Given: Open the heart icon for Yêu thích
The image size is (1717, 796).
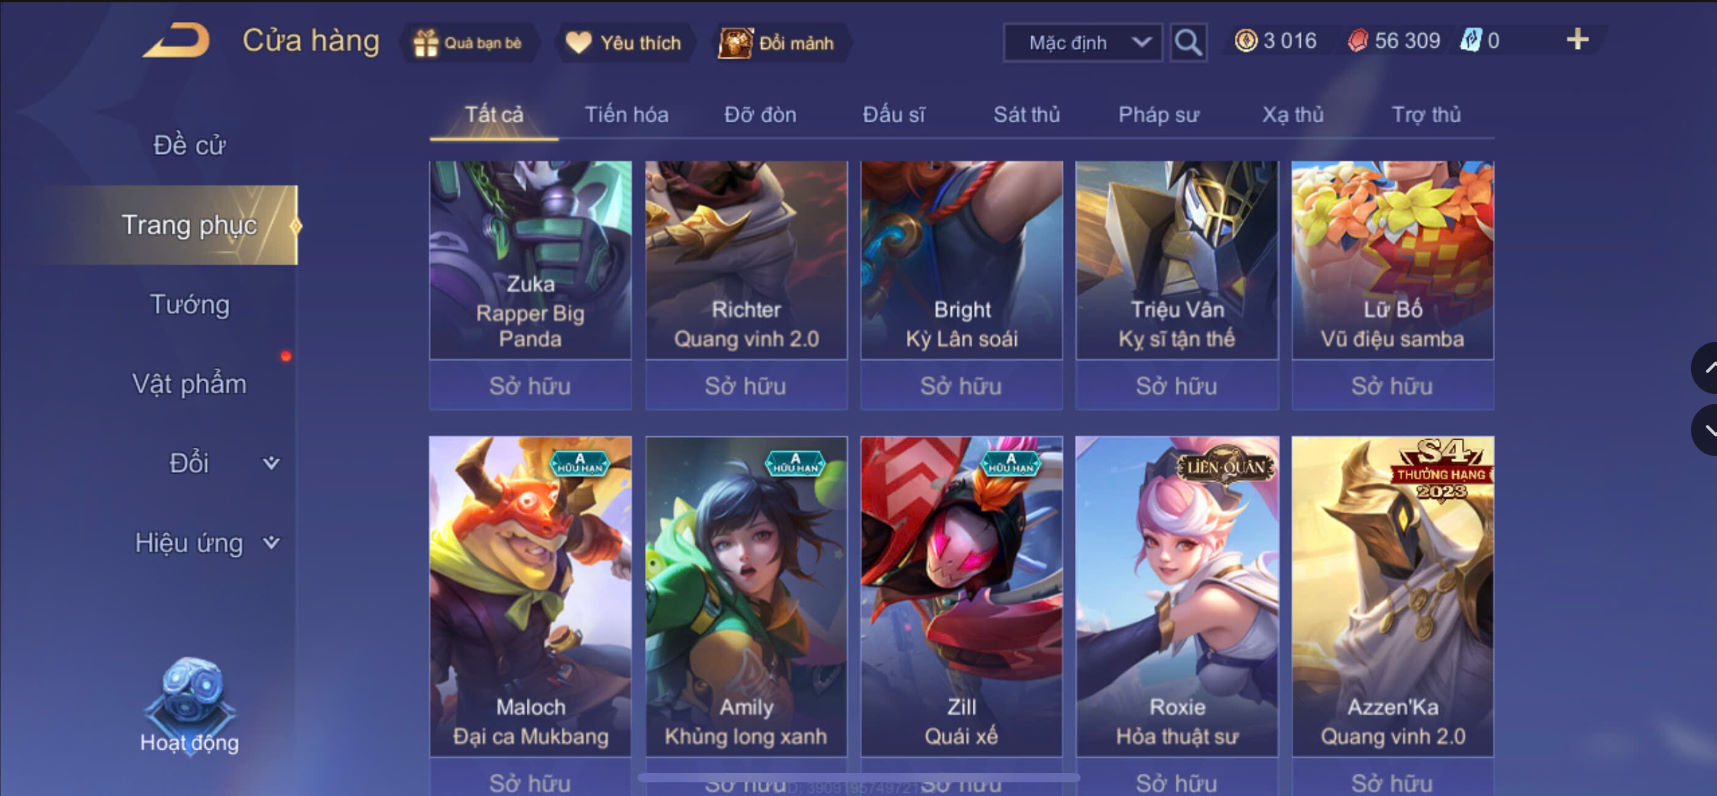Looking at the screenshot, I should click(578, 43).
